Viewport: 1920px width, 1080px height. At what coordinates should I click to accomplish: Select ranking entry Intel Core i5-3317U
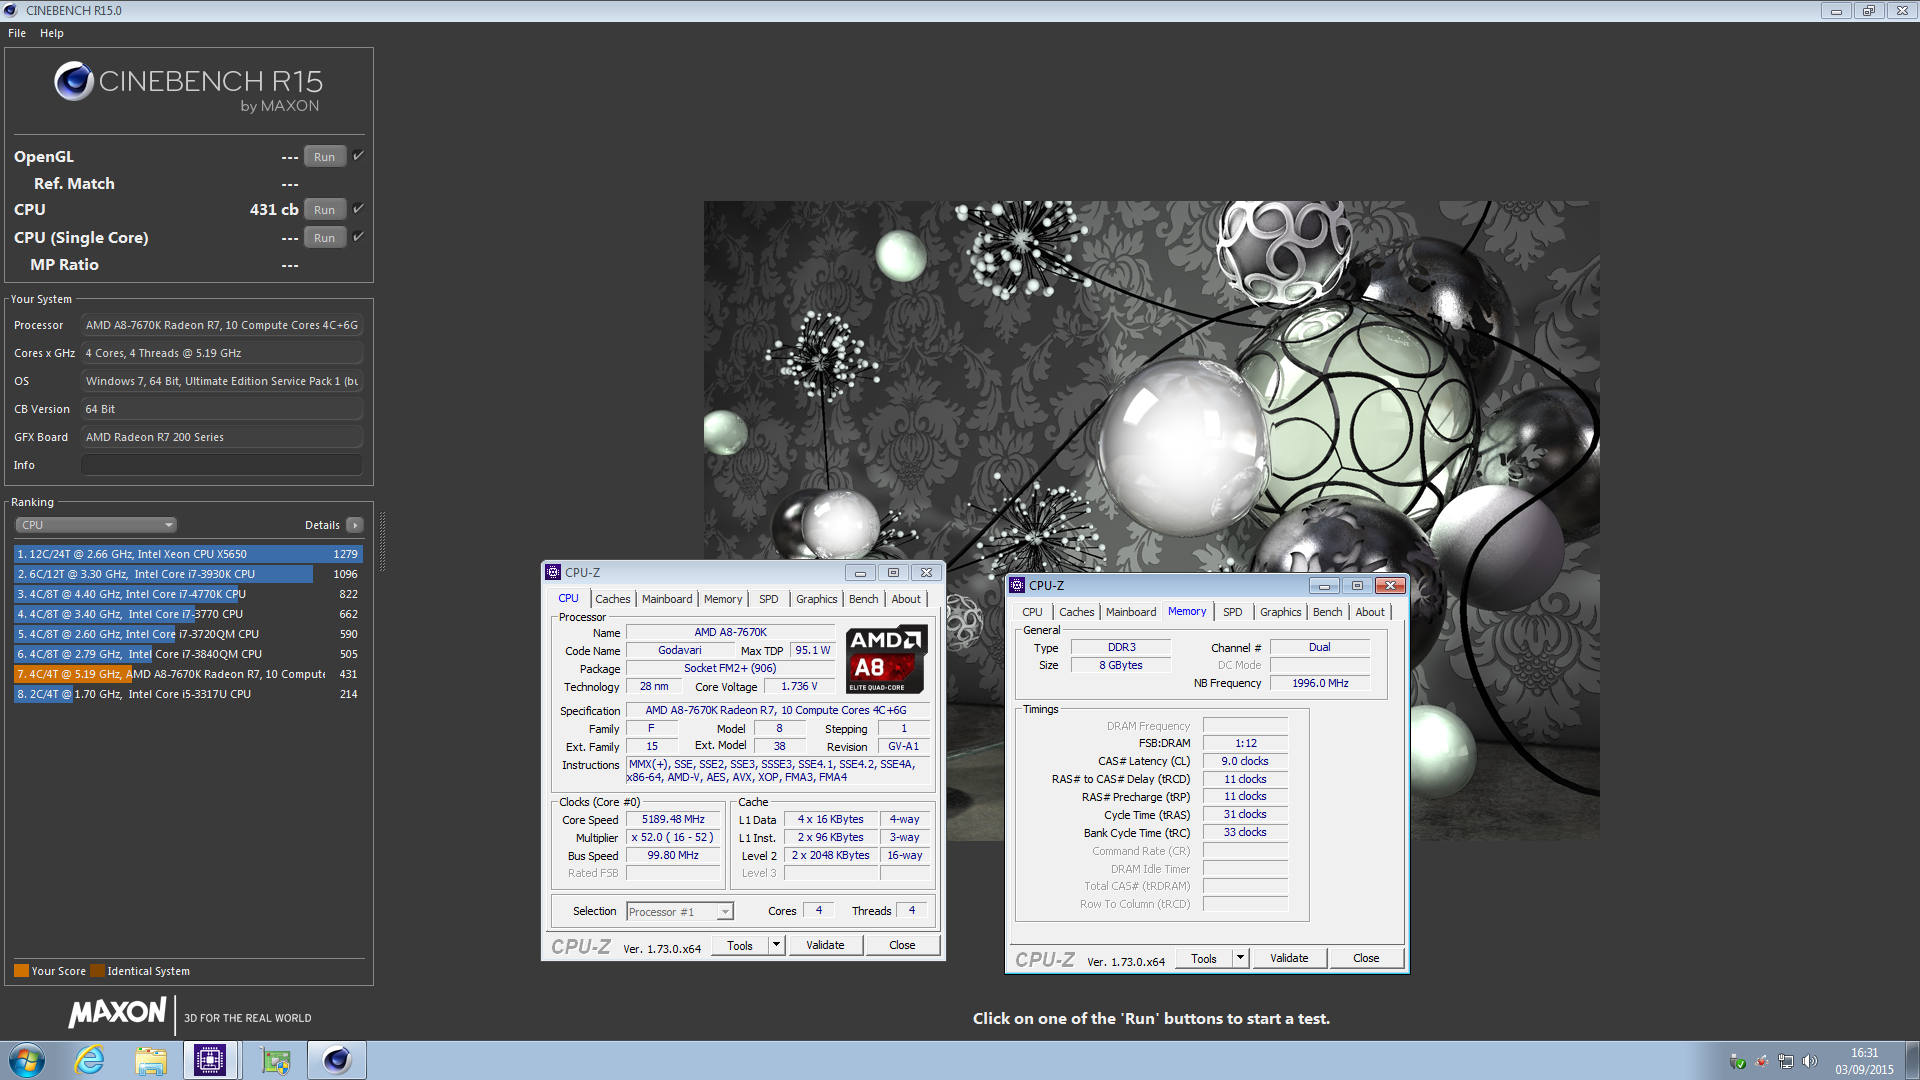(x=188, y=694)
